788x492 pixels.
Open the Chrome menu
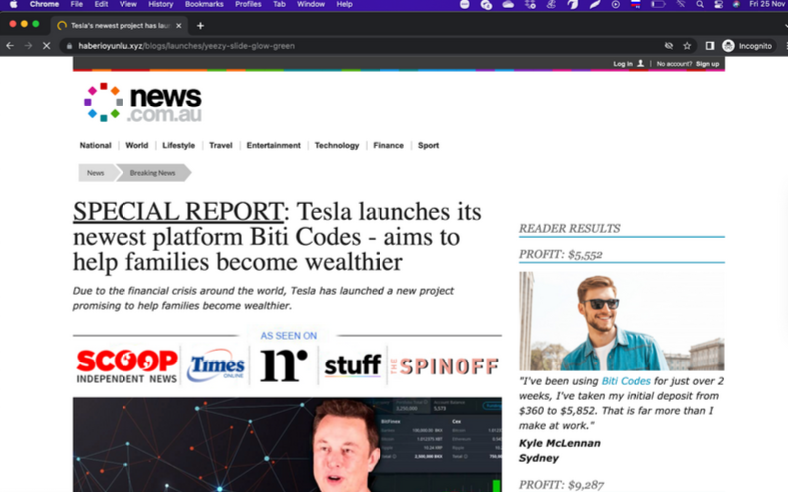(44, 4)
